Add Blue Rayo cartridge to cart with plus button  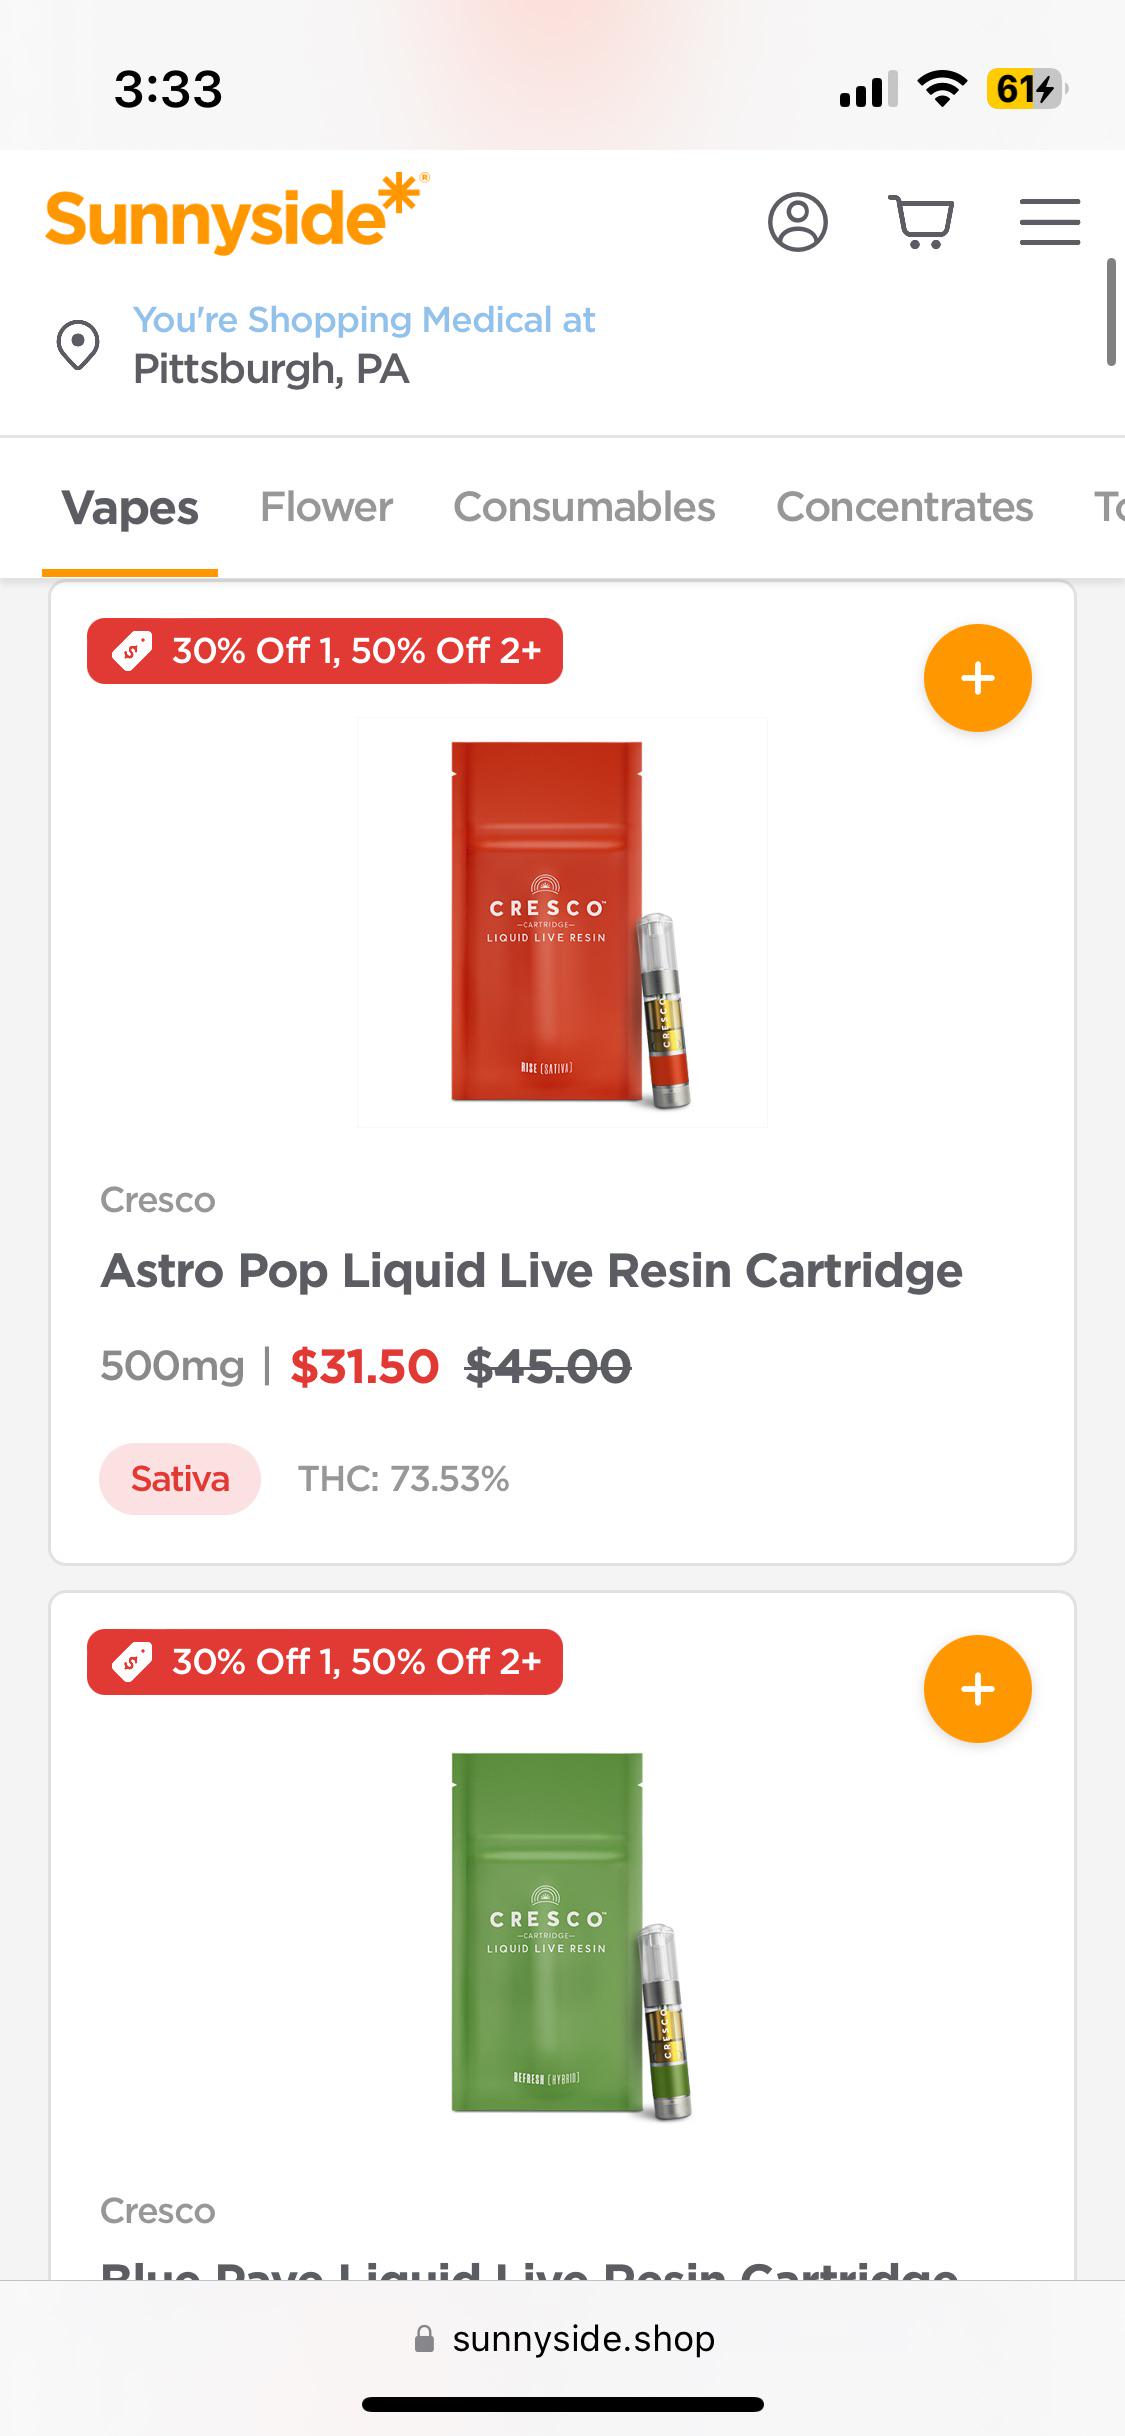(x=977, y=1688)
